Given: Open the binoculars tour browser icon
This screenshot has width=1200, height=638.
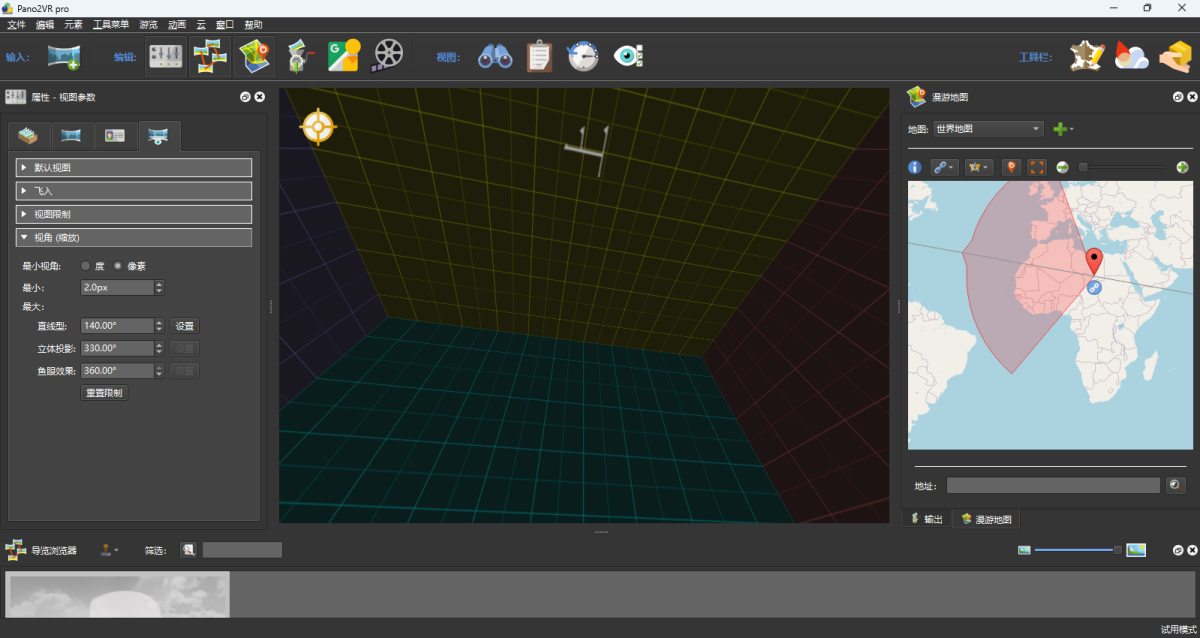Looking at the screenshot, I should (494, 56).
